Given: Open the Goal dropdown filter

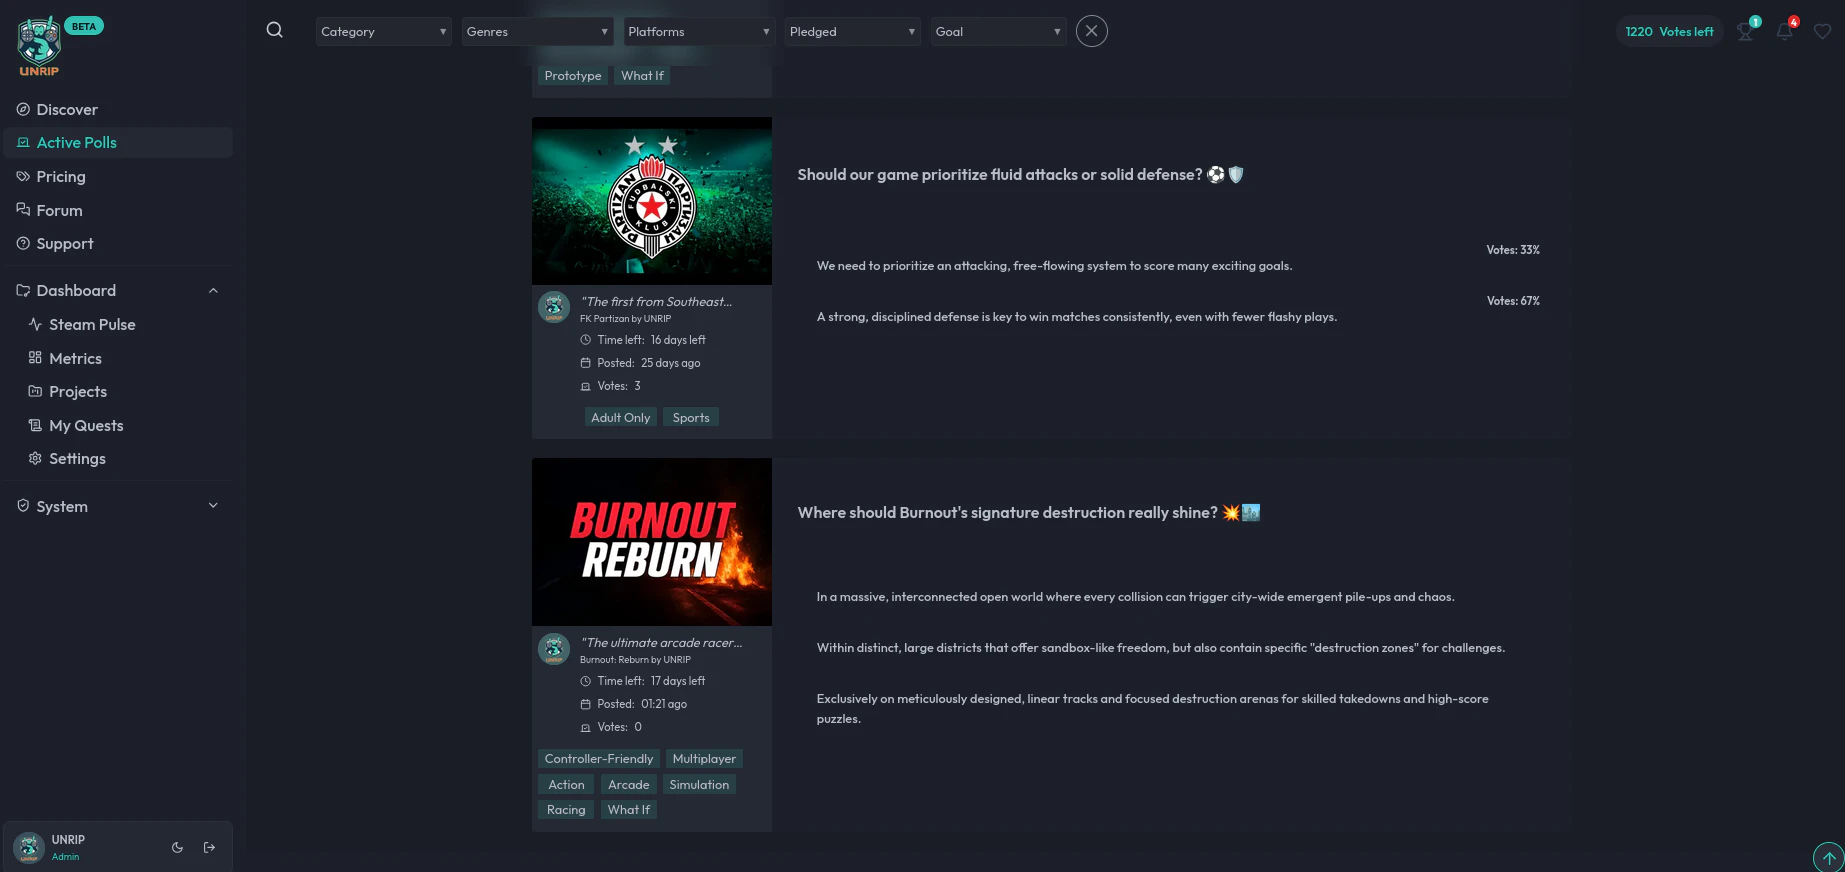Looking at the screenshot, I should [998, 31].
